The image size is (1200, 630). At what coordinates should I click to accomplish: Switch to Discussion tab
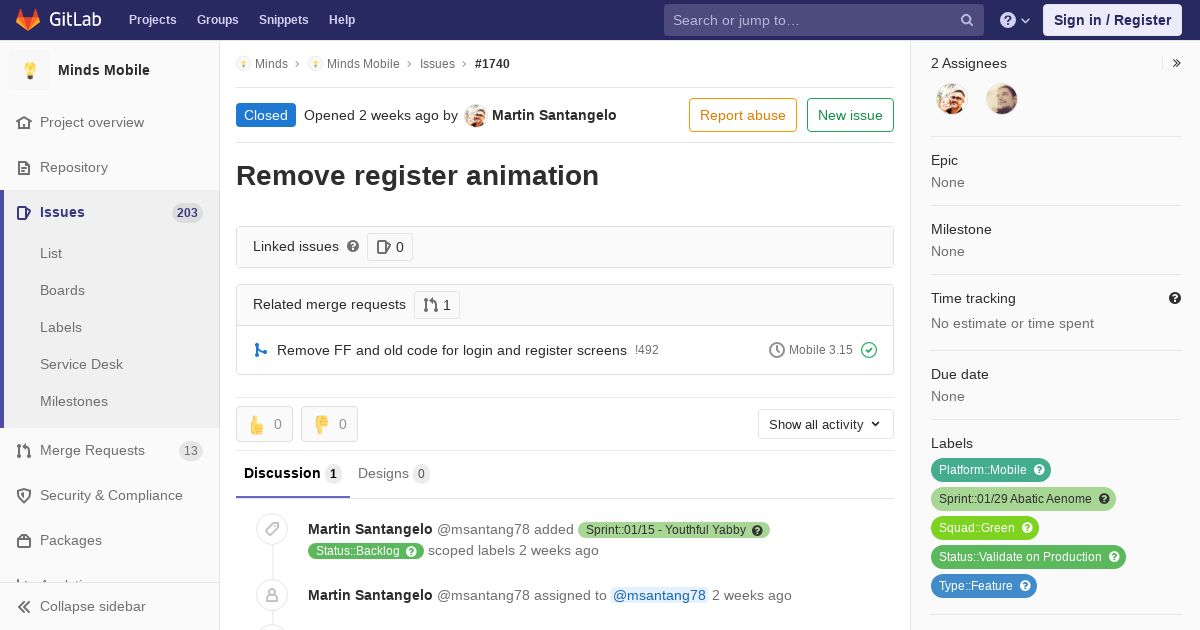pos(293,473)
